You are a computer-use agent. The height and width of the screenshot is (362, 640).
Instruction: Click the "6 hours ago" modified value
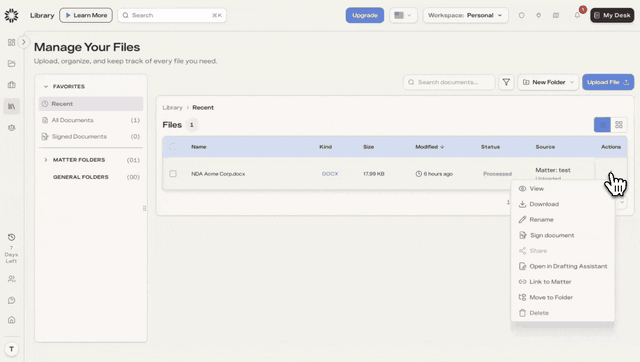coord(438,174)
